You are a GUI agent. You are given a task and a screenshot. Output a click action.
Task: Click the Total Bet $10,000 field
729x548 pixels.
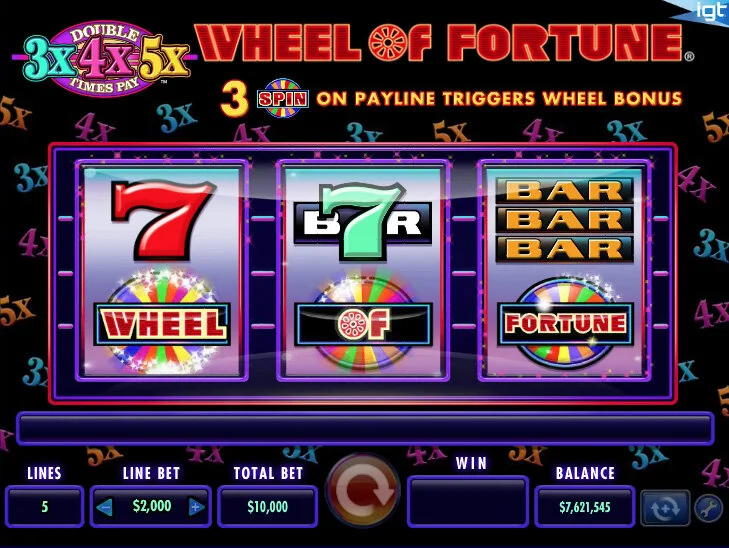pyautogui.click(x=268, y=507)
